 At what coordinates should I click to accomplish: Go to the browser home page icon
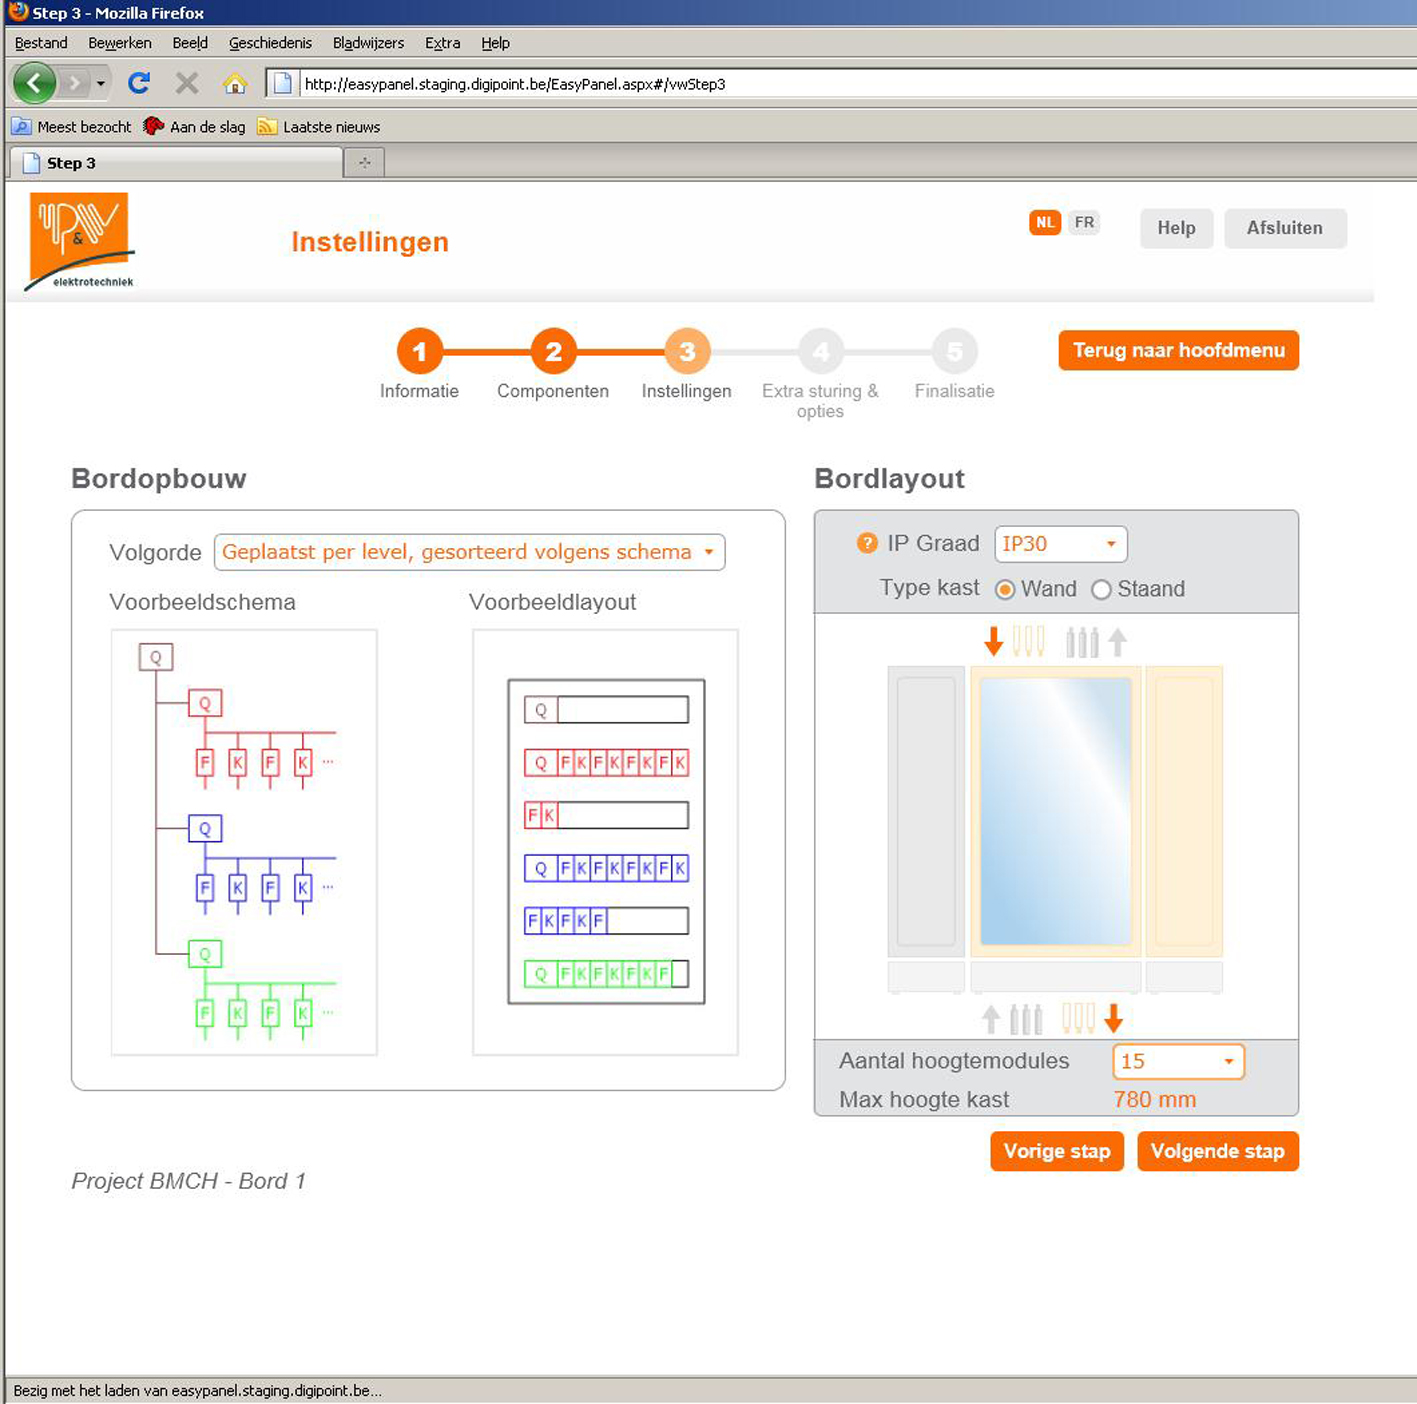[235, 83]
